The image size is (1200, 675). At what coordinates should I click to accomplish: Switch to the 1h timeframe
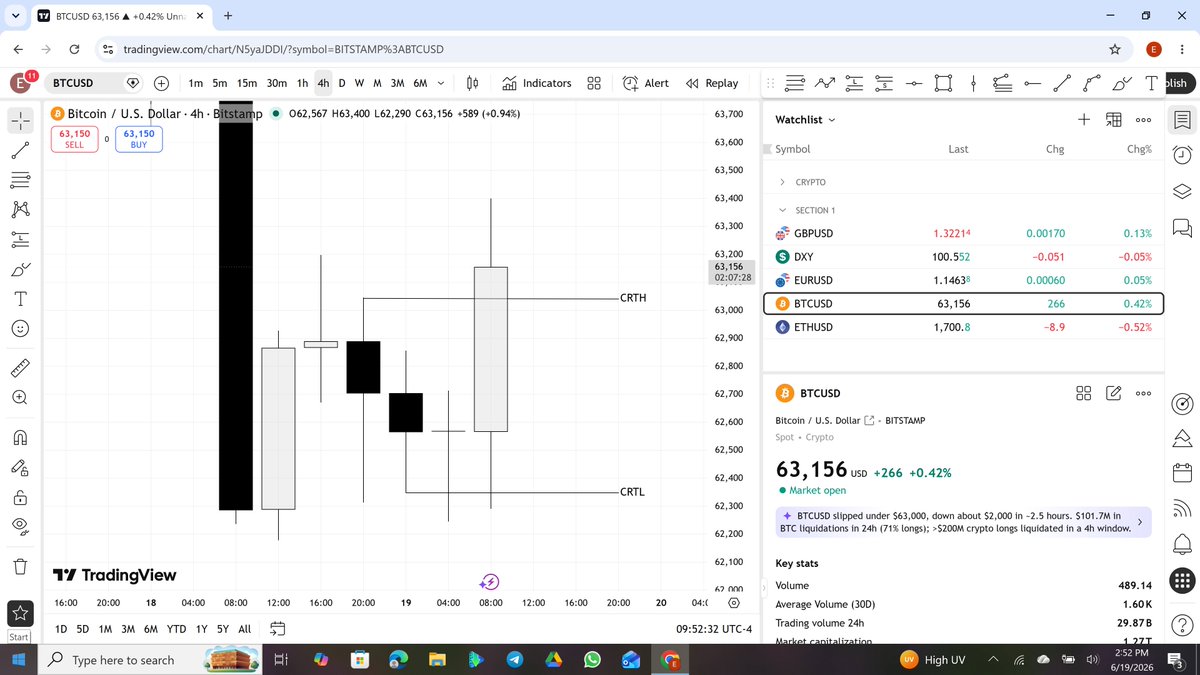(x=303, y=83)
